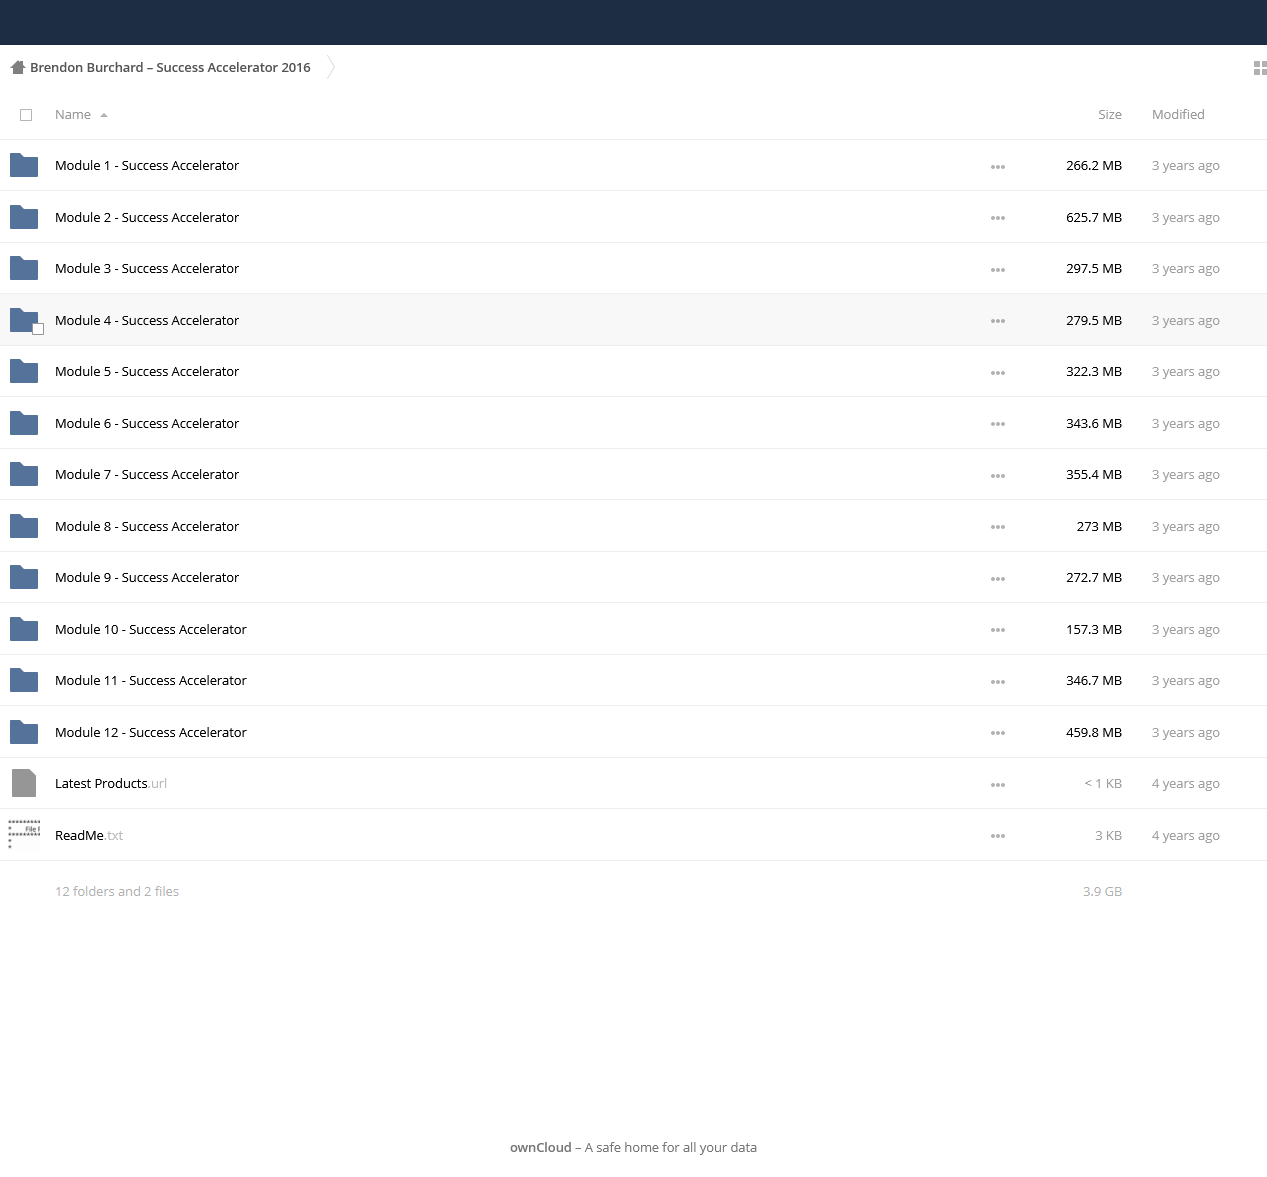Image resolution: width=1267 pixels, height=1177 pixels.
Task: Click the 459.8 MB size value
Action: pyautogui.click(x=1094, y=732)
